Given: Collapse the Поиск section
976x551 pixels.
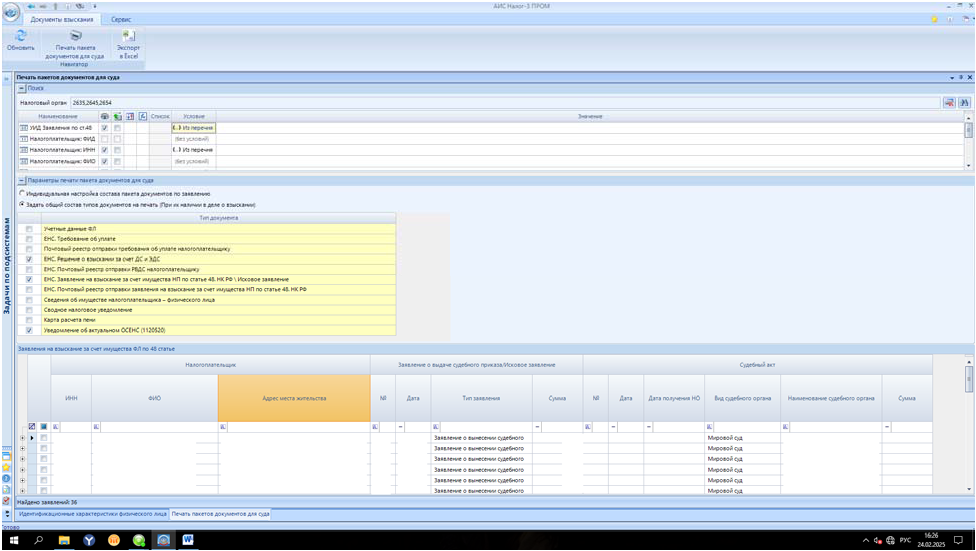Looking at the screenshot, I should click(22, 89).
